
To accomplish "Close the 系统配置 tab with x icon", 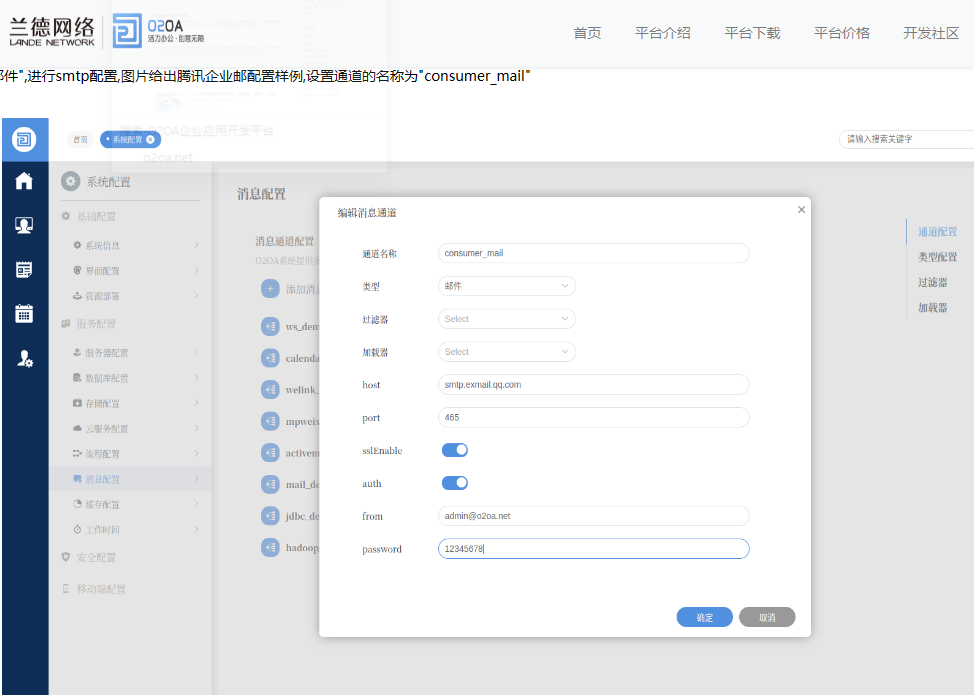I will pyautogui.click(x=150, y=140).
